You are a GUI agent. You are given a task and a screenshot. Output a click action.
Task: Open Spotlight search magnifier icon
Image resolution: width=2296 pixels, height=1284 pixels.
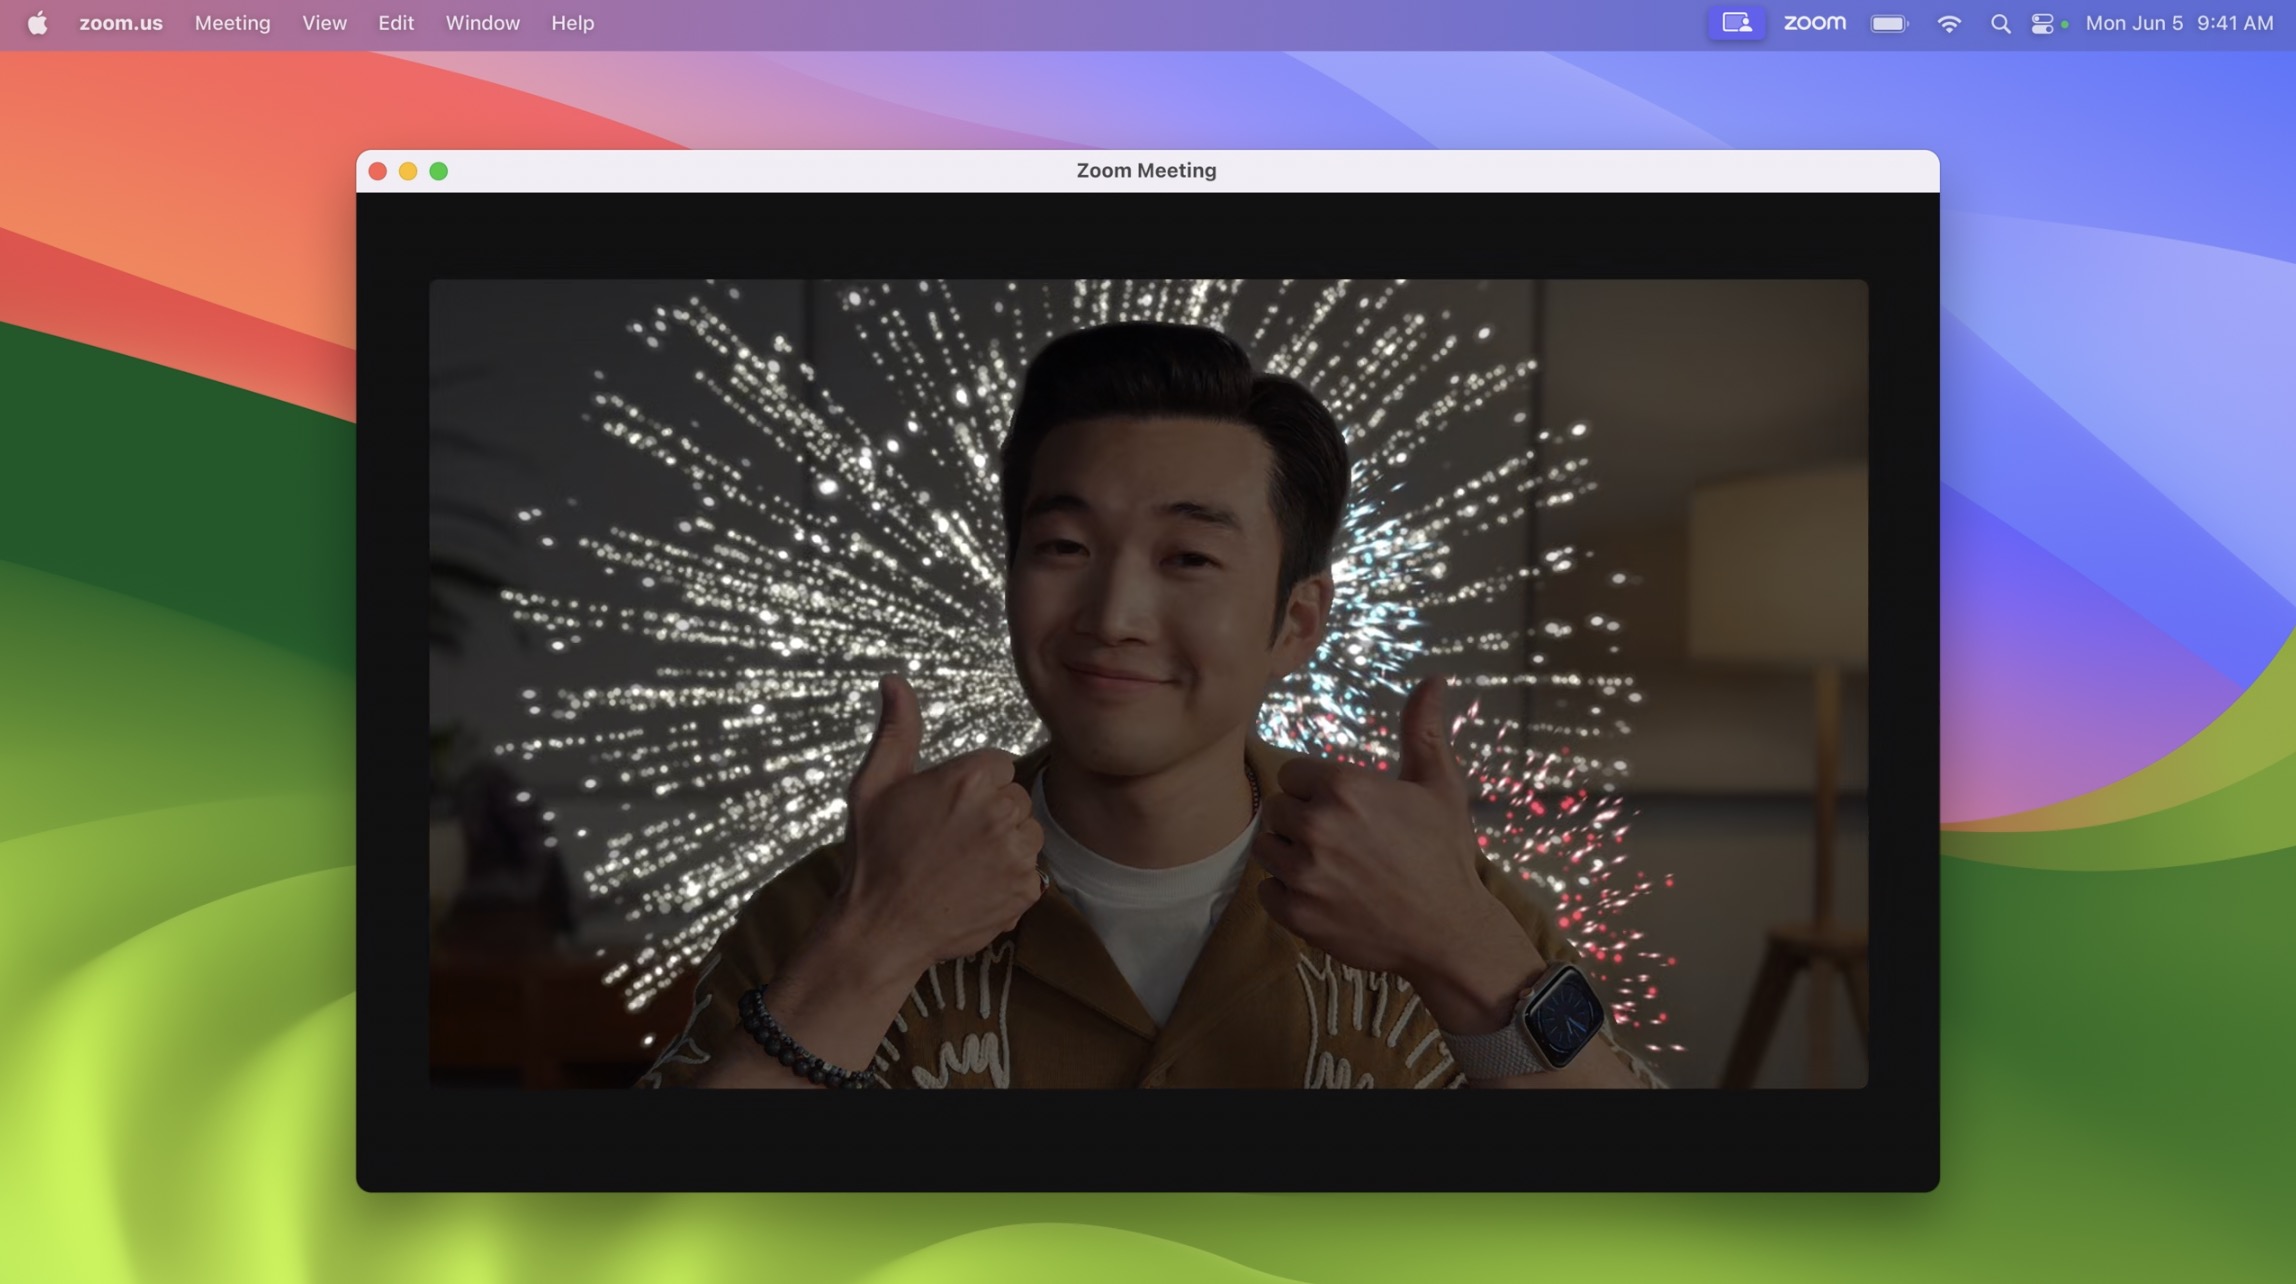click(2000, 23)
